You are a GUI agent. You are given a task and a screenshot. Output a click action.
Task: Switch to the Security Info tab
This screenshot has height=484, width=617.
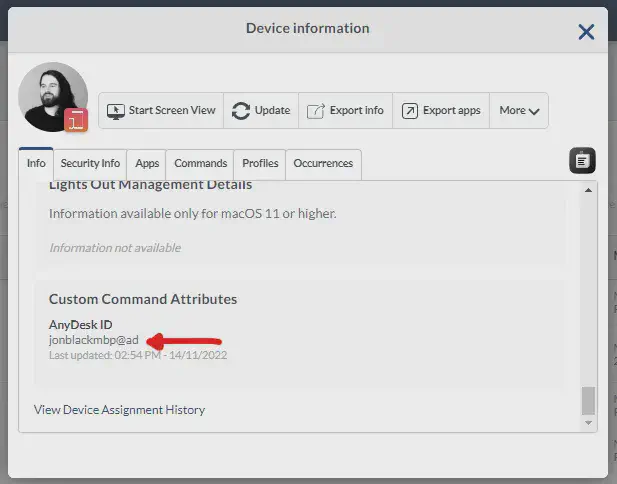click(x=90, y=163)
